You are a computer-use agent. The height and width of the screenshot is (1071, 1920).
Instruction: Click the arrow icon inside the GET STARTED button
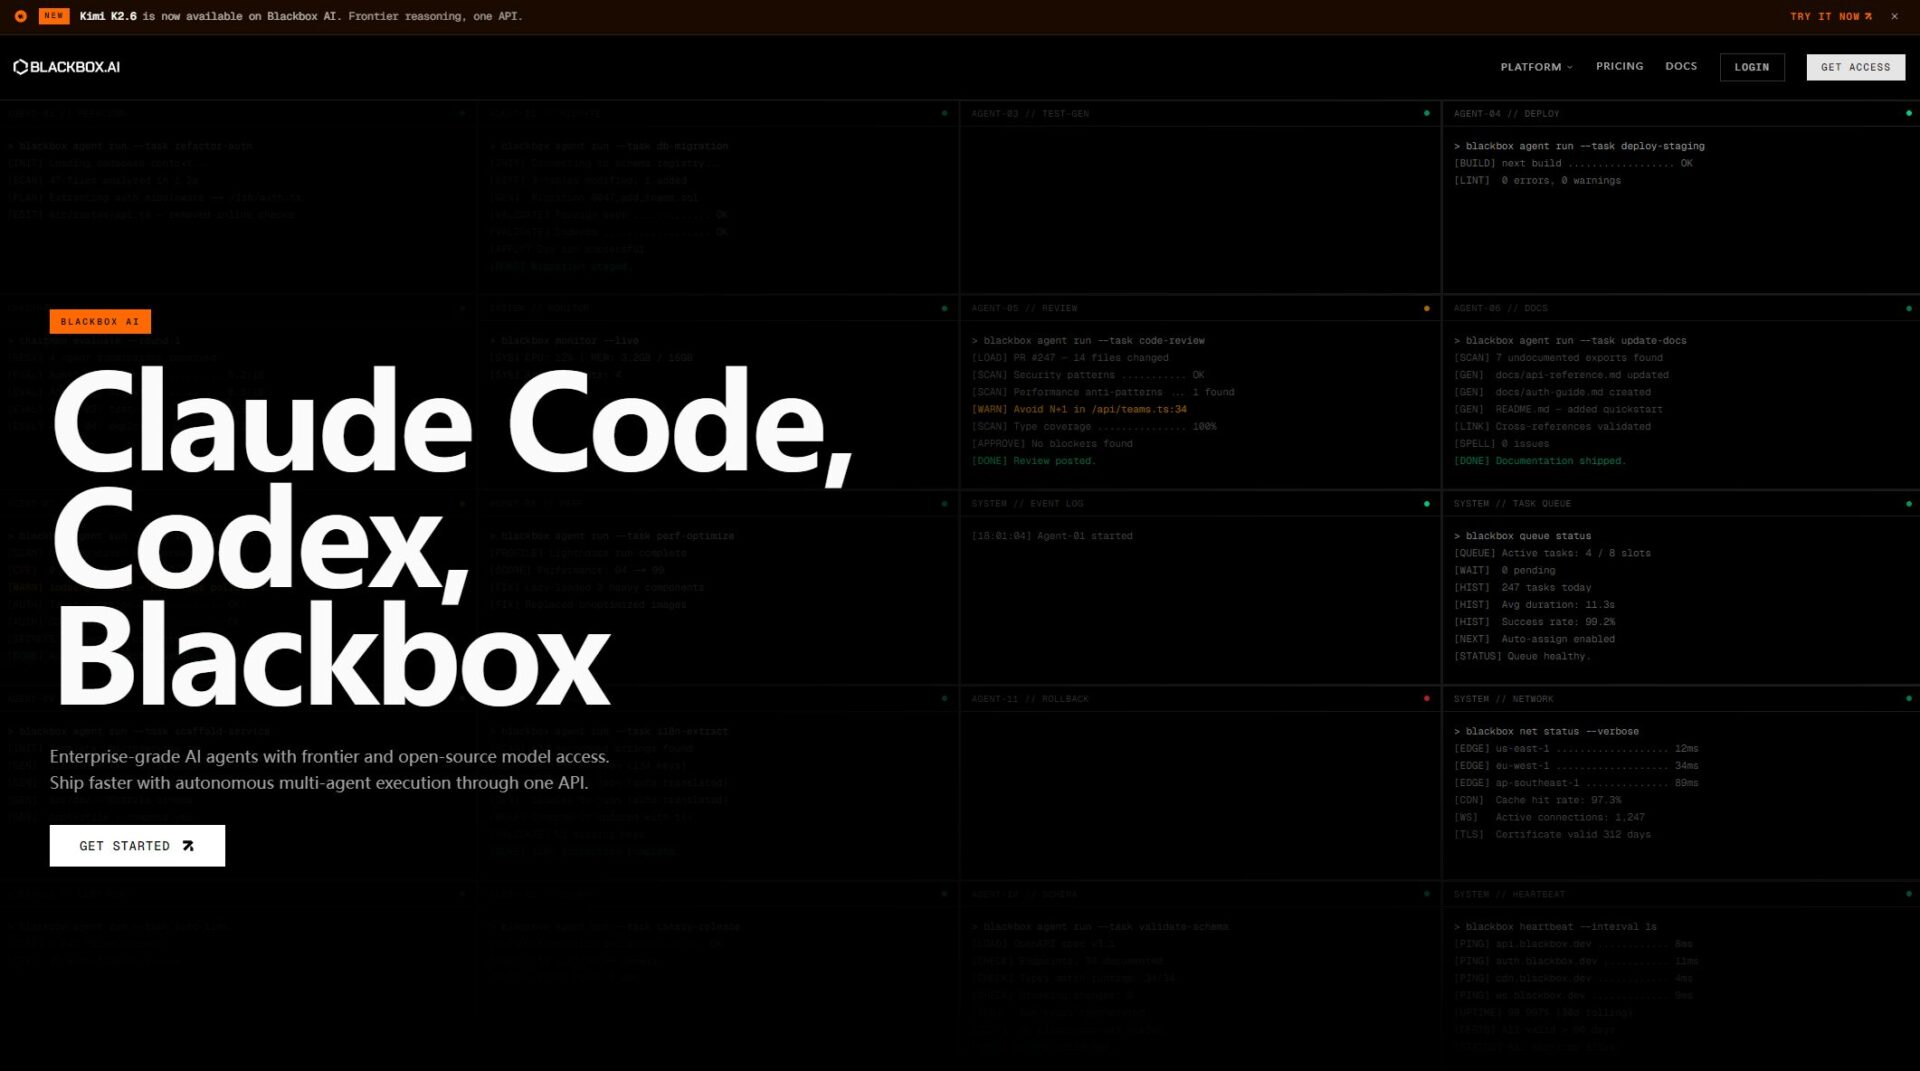[189, 845]
